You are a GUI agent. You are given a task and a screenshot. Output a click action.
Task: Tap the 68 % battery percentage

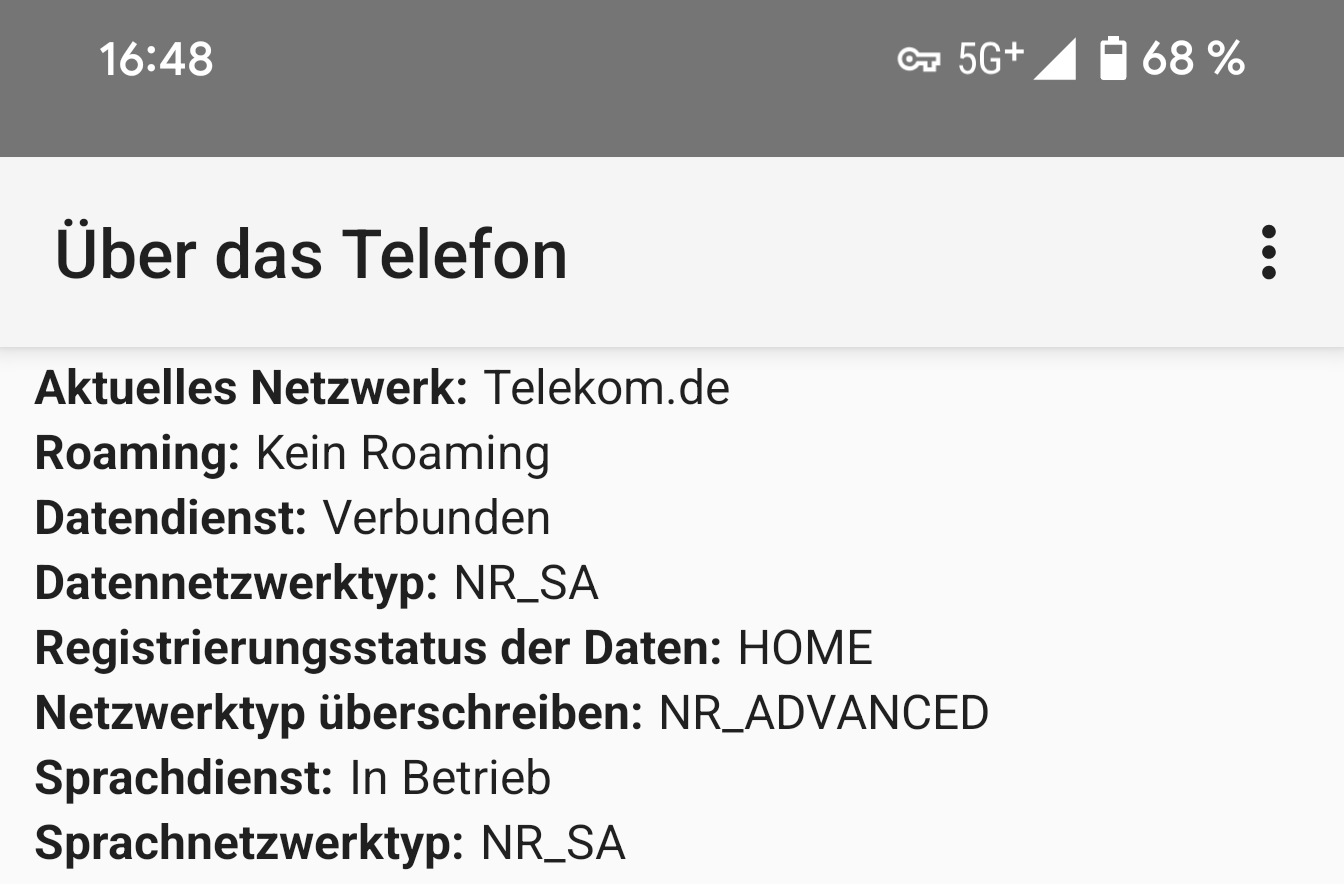[x=1193, y=59]
